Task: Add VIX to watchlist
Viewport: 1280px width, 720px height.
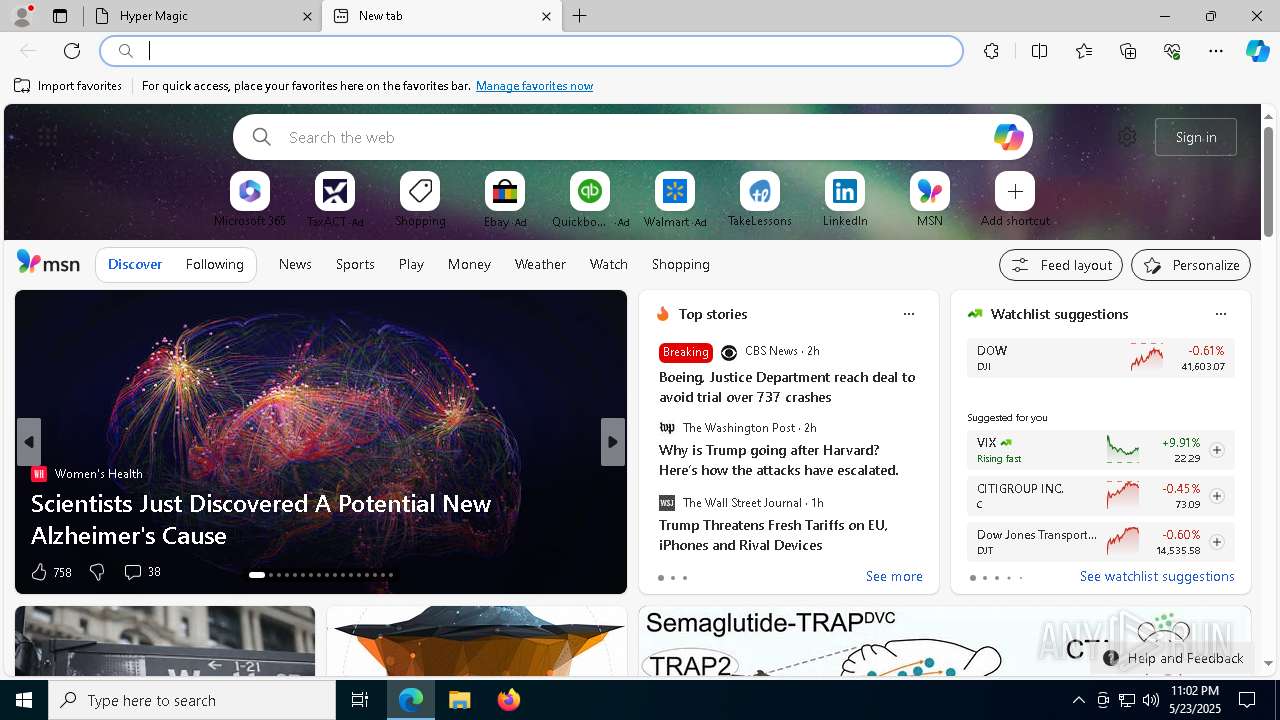Action: (x=1217, y=450)
